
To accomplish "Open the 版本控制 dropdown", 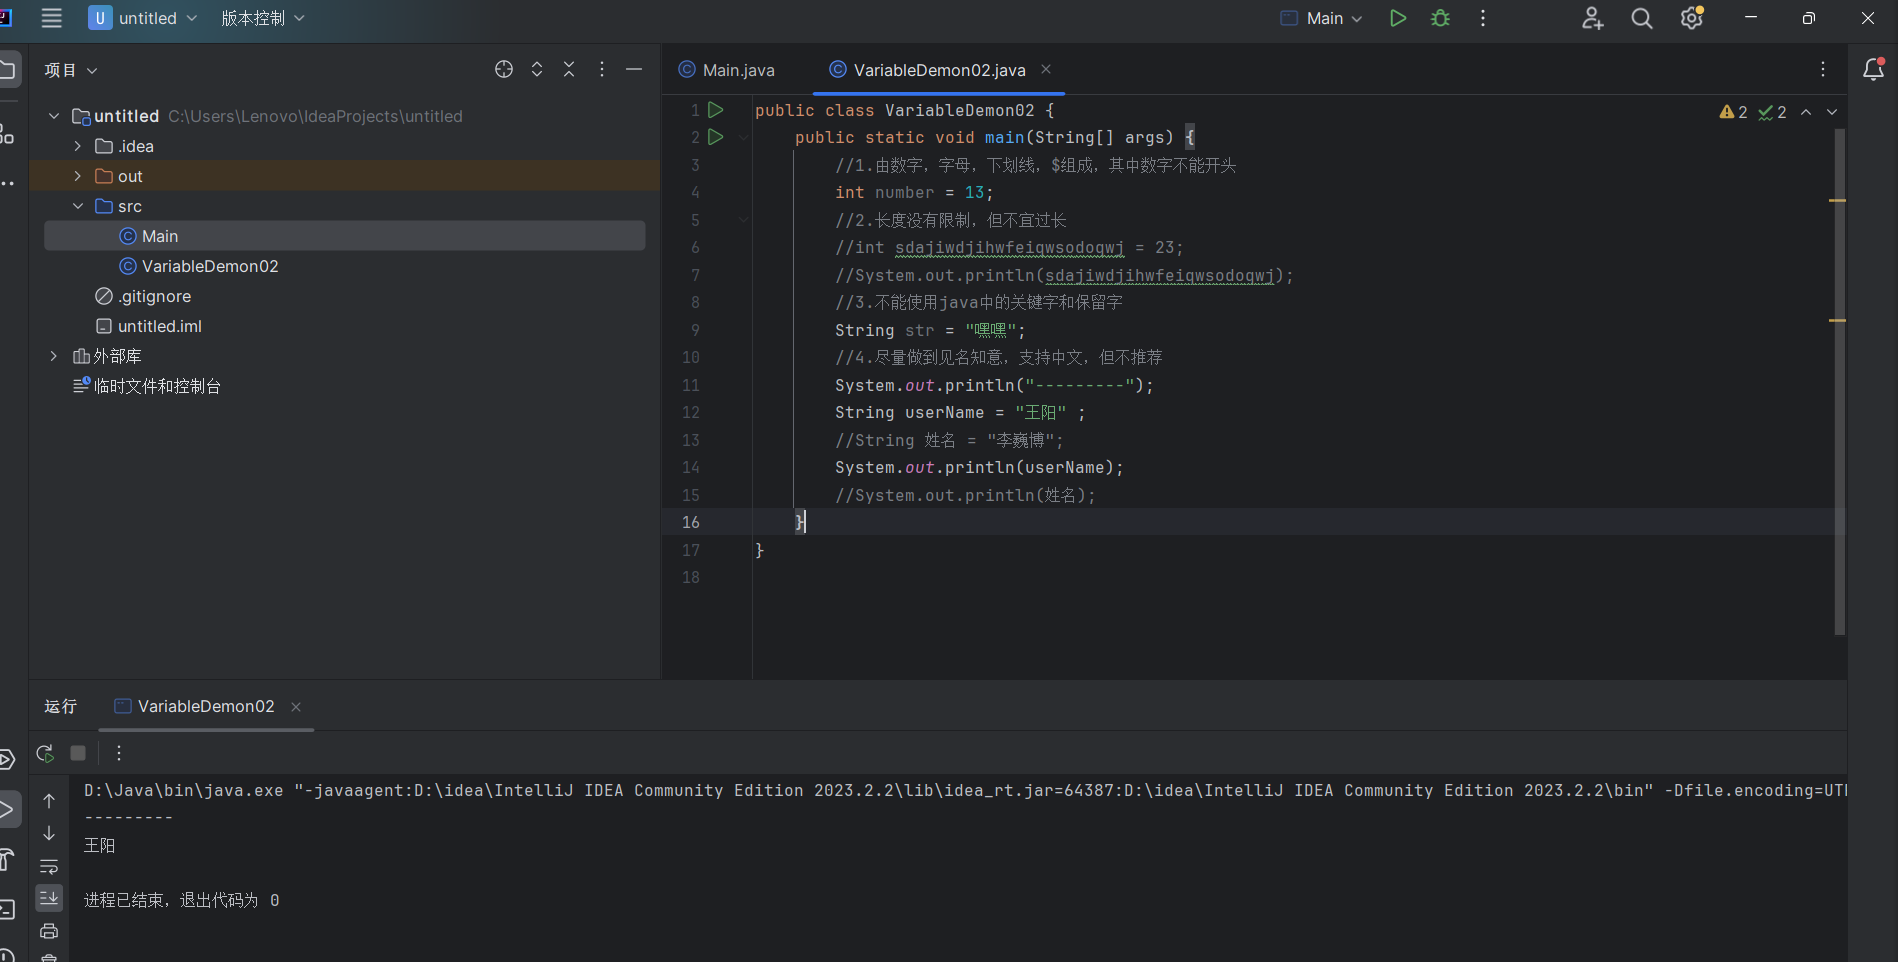I will [263, 18].
